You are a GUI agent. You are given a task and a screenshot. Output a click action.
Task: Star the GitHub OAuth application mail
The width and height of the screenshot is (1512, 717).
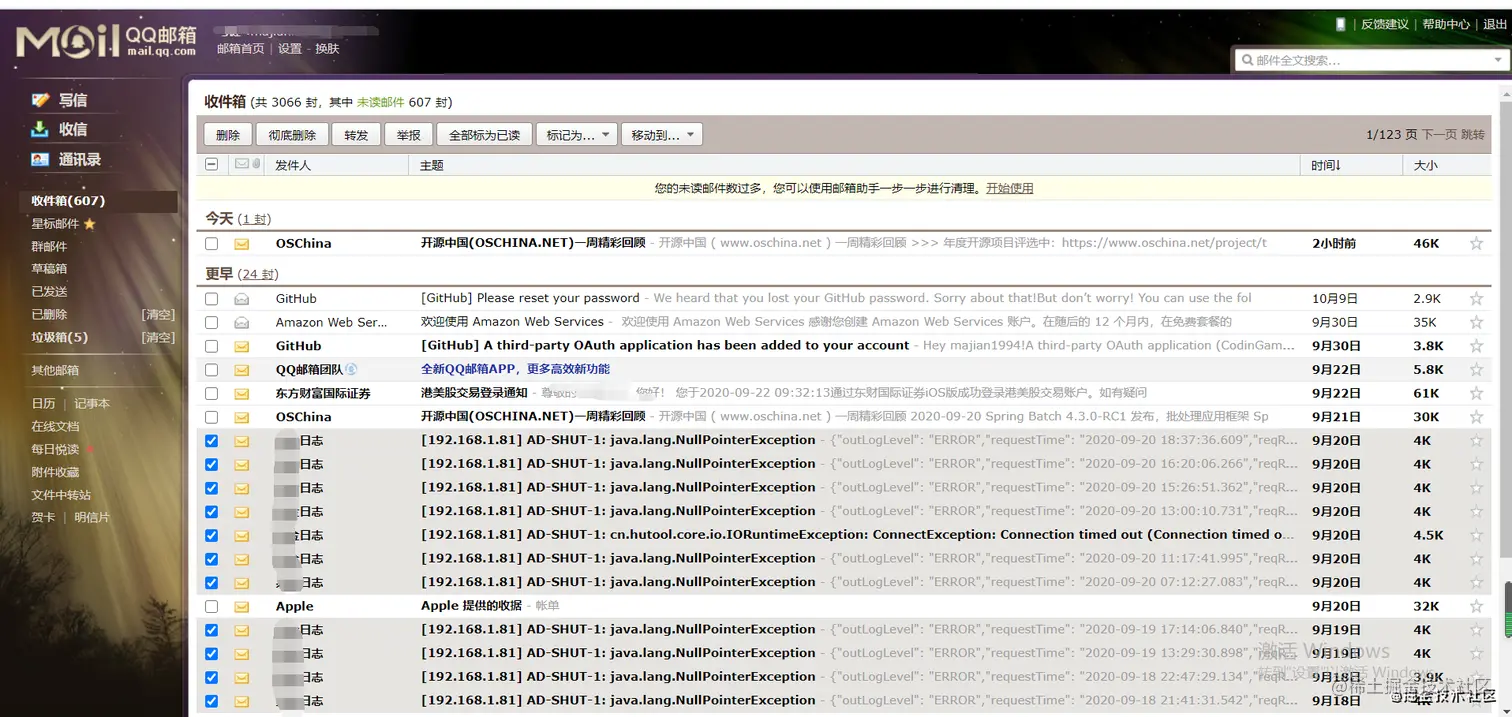click(x=1476, y=346)
